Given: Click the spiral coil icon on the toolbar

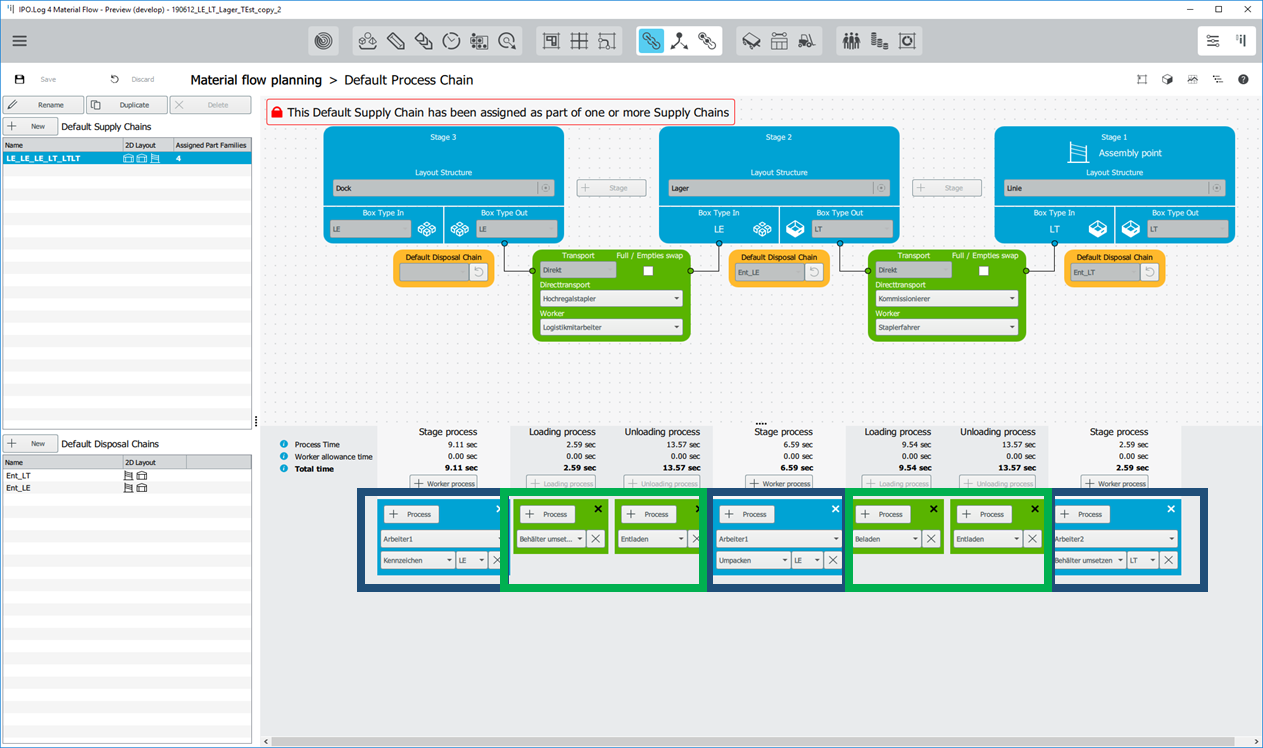Looking at the screenshot, I should (x=324, y=41).
